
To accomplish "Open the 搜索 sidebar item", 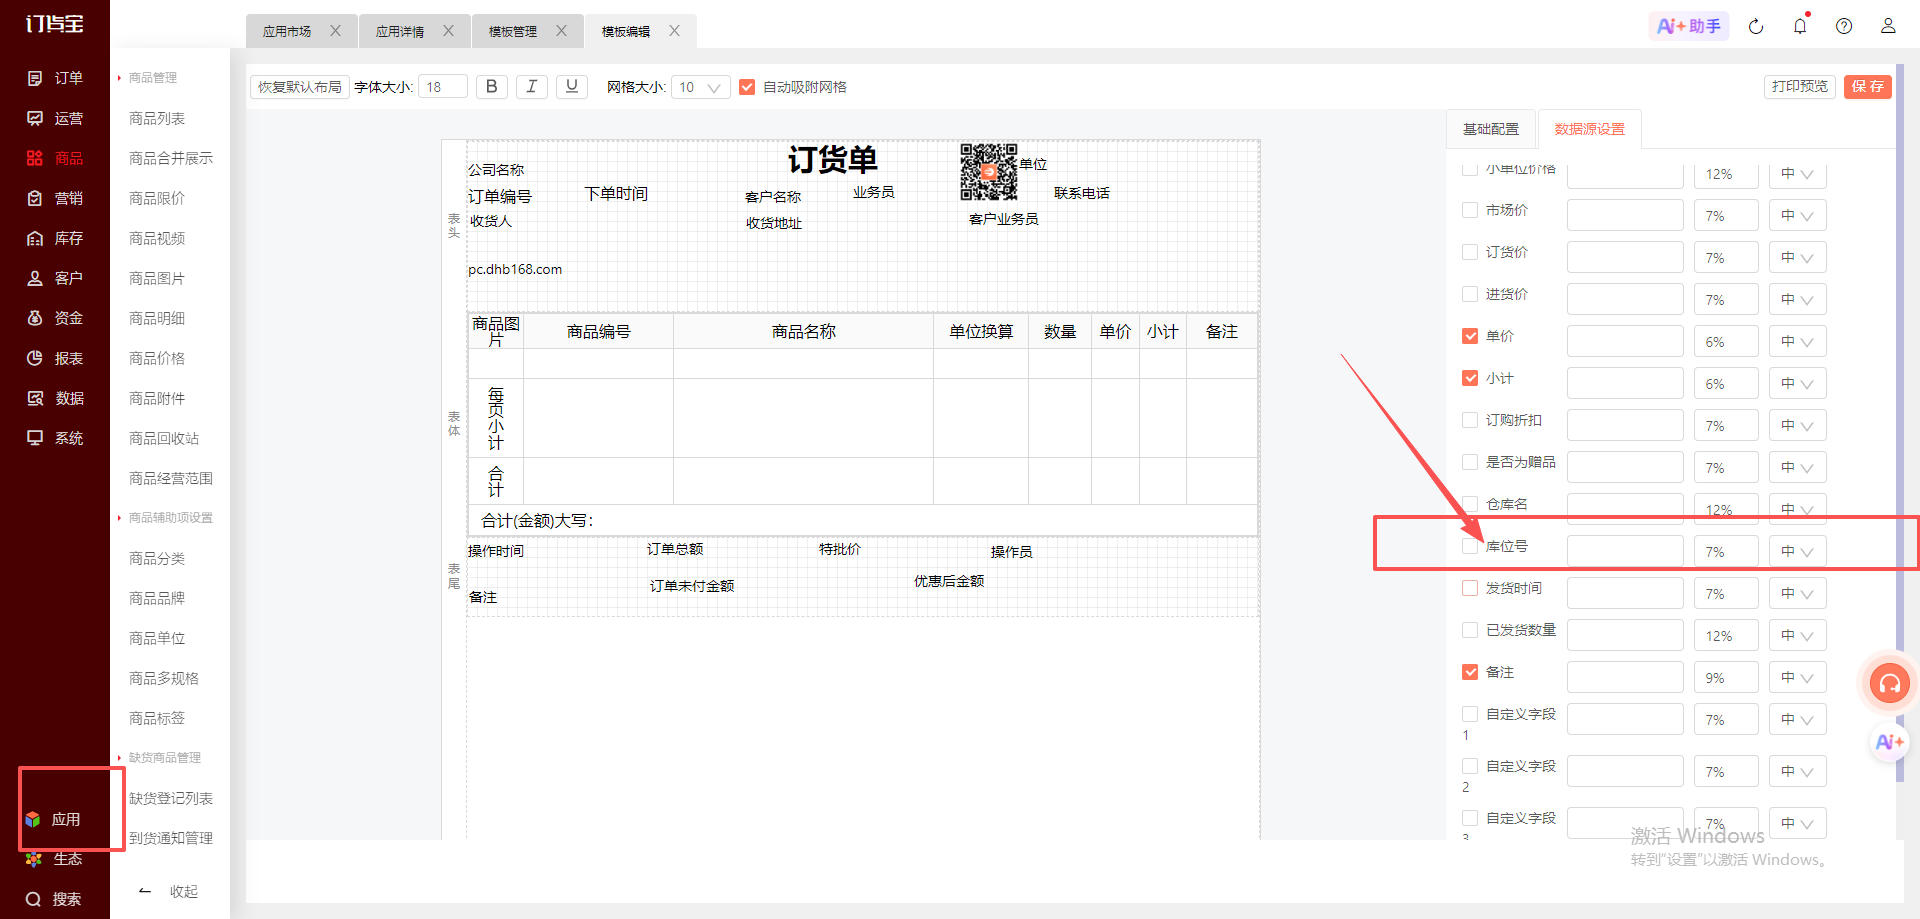I will point(53,899).
